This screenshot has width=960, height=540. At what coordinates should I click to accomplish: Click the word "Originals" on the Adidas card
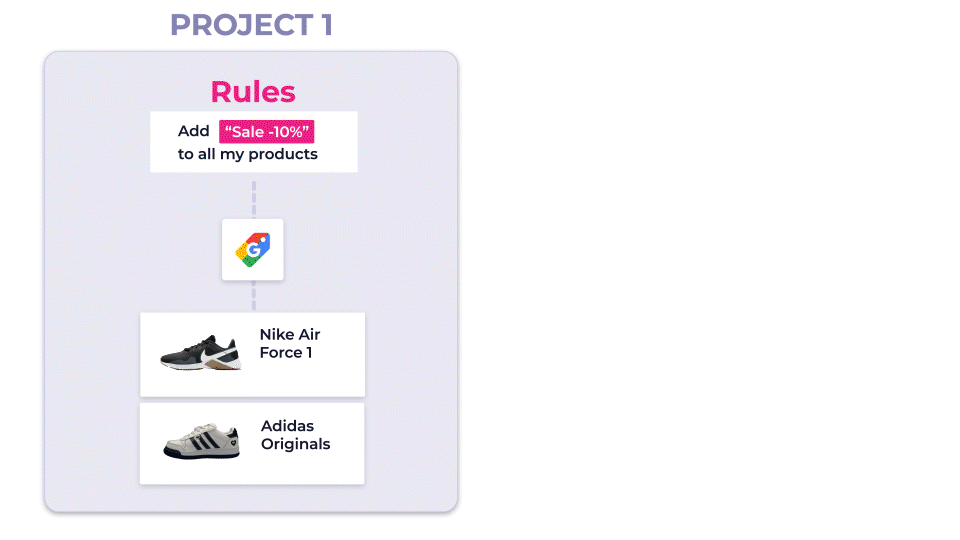(x=296, y=444)
